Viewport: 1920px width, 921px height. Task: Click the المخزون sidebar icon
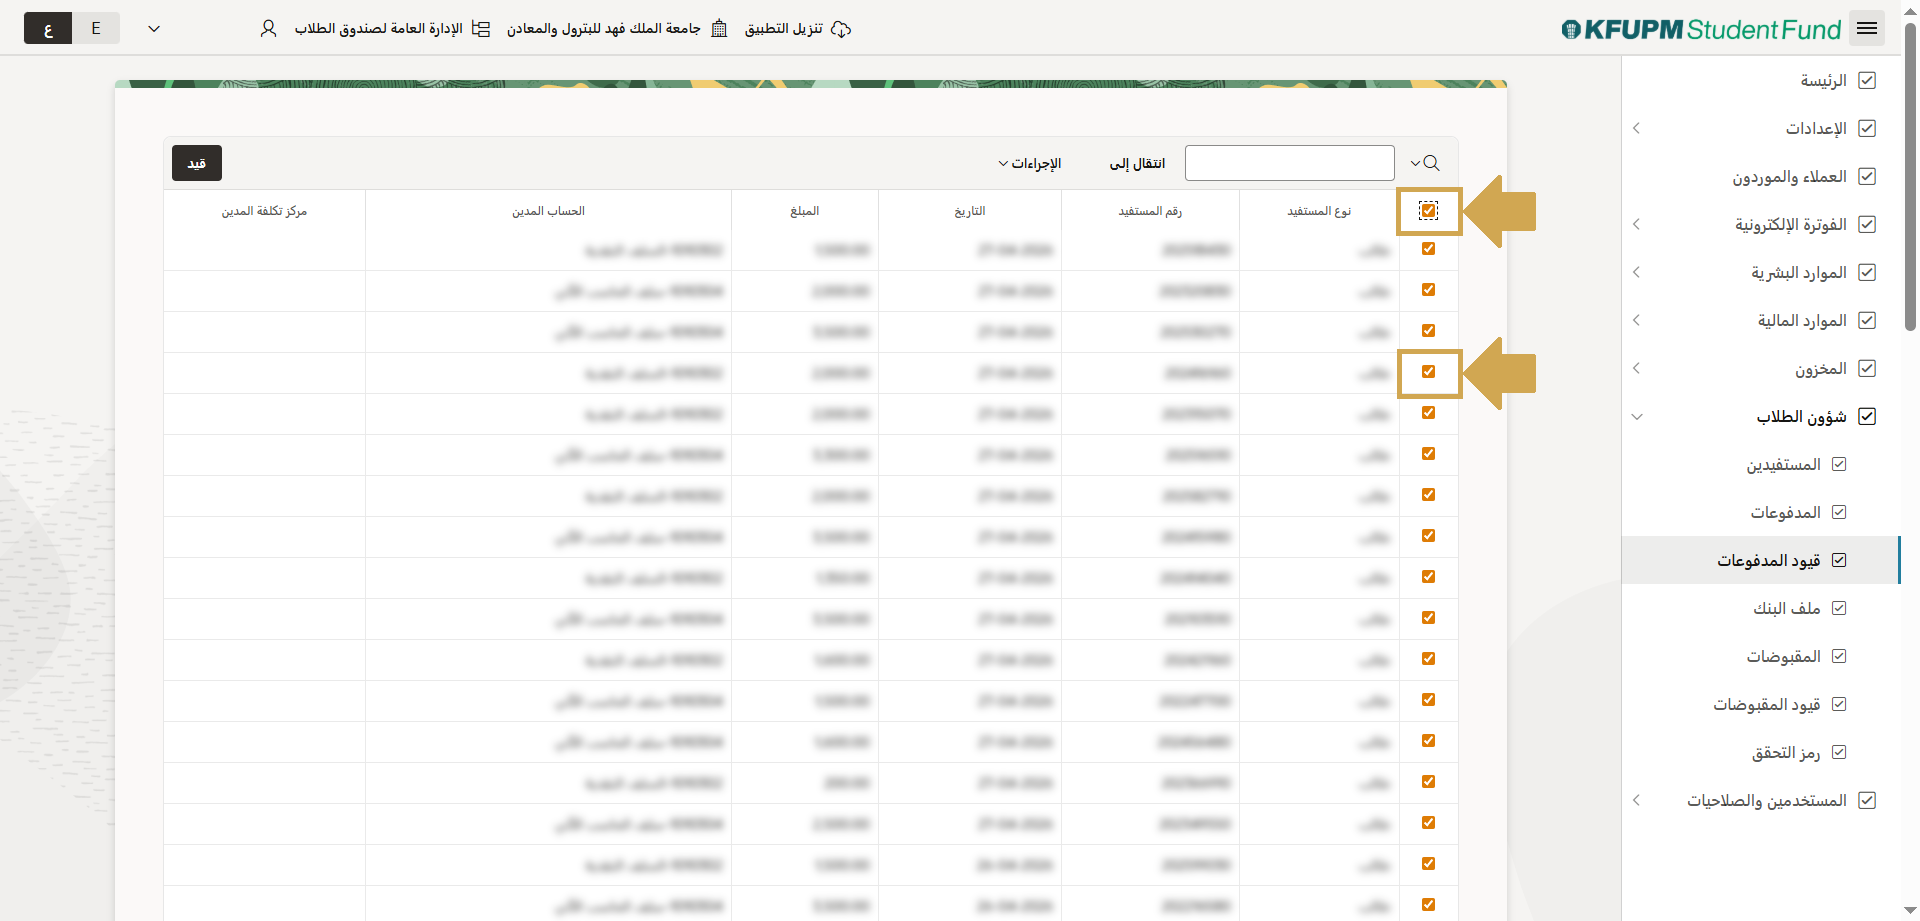(1867, 368)
